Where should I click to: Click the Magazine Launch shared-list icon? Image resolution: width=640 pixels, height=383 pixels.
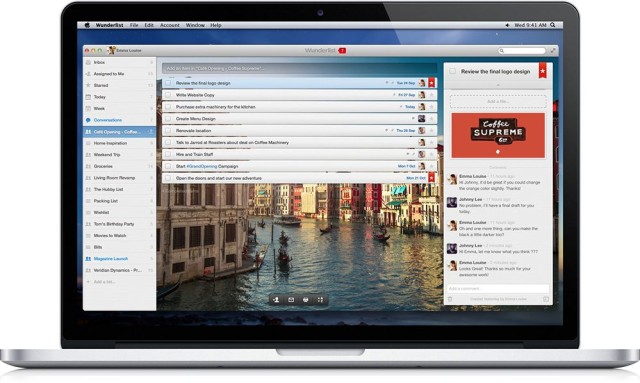[88, 259]
